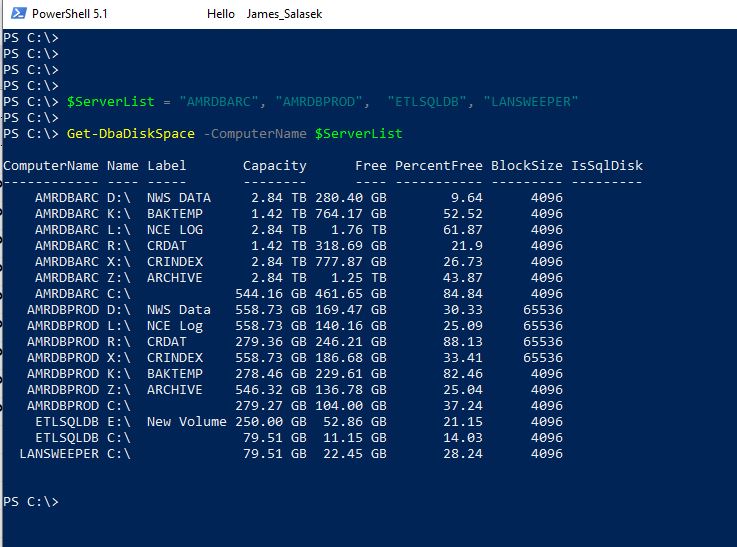This screenshot has width=737, height=547.
Task: Click the NWS DATA label for AMRDBARC
Action: (179, 198)
